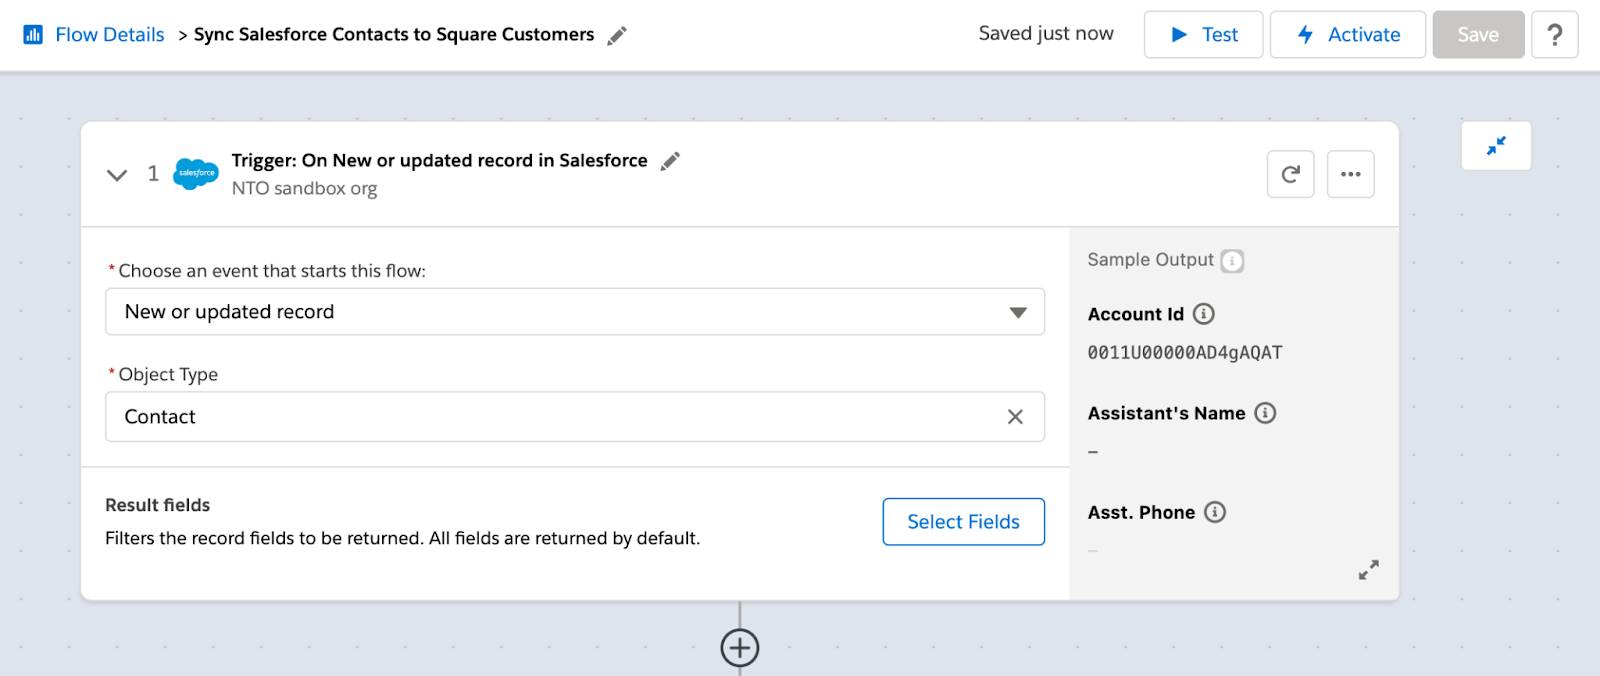This screenshot has height=676, width=1600.
Task: Rename the trigger step using its pencil icon
Action: click(670, 161)
